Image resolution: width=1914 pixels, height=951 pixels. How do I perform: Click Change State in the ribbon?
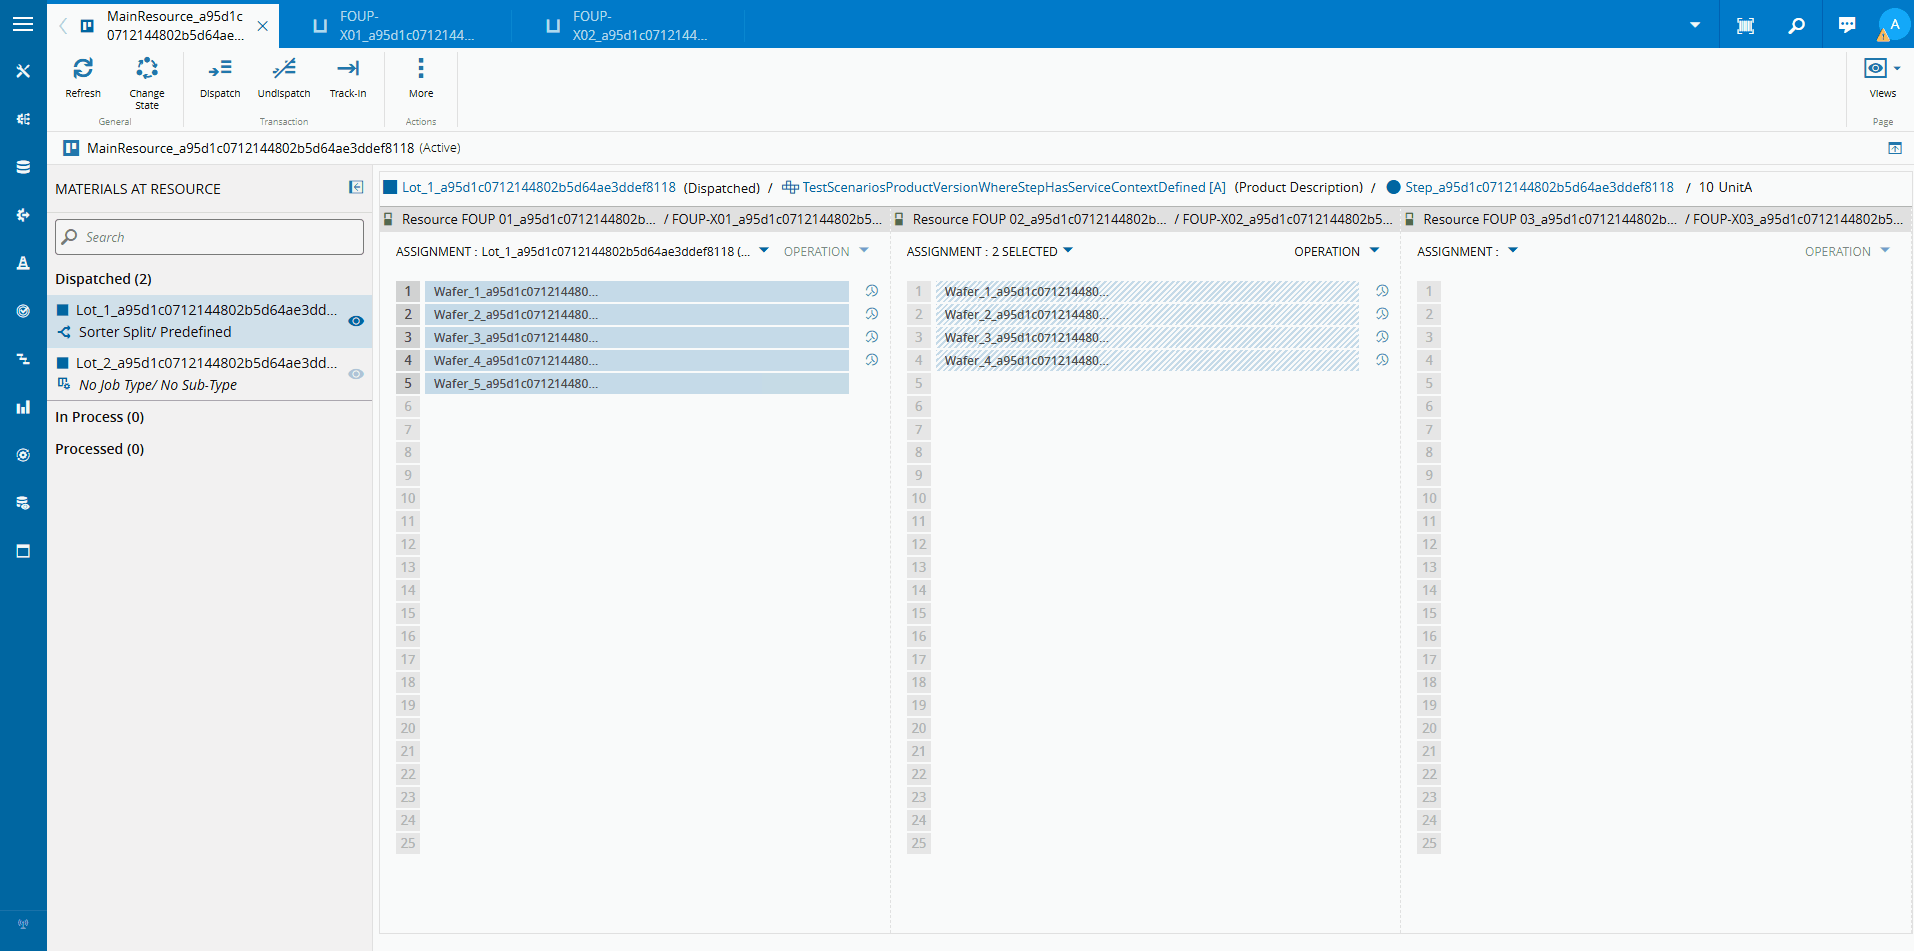147,82
